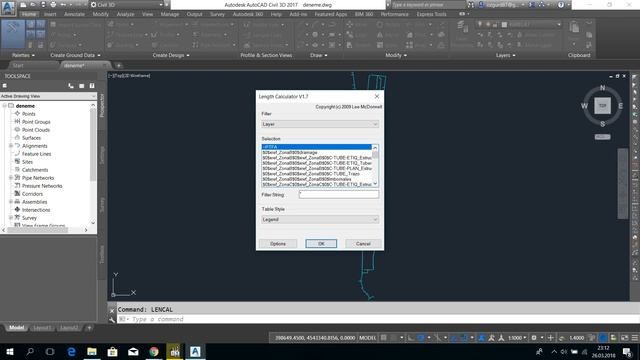Click the Toolspace help icon
The height and width of the screenshot is (360, 640).
pos(92,86)
